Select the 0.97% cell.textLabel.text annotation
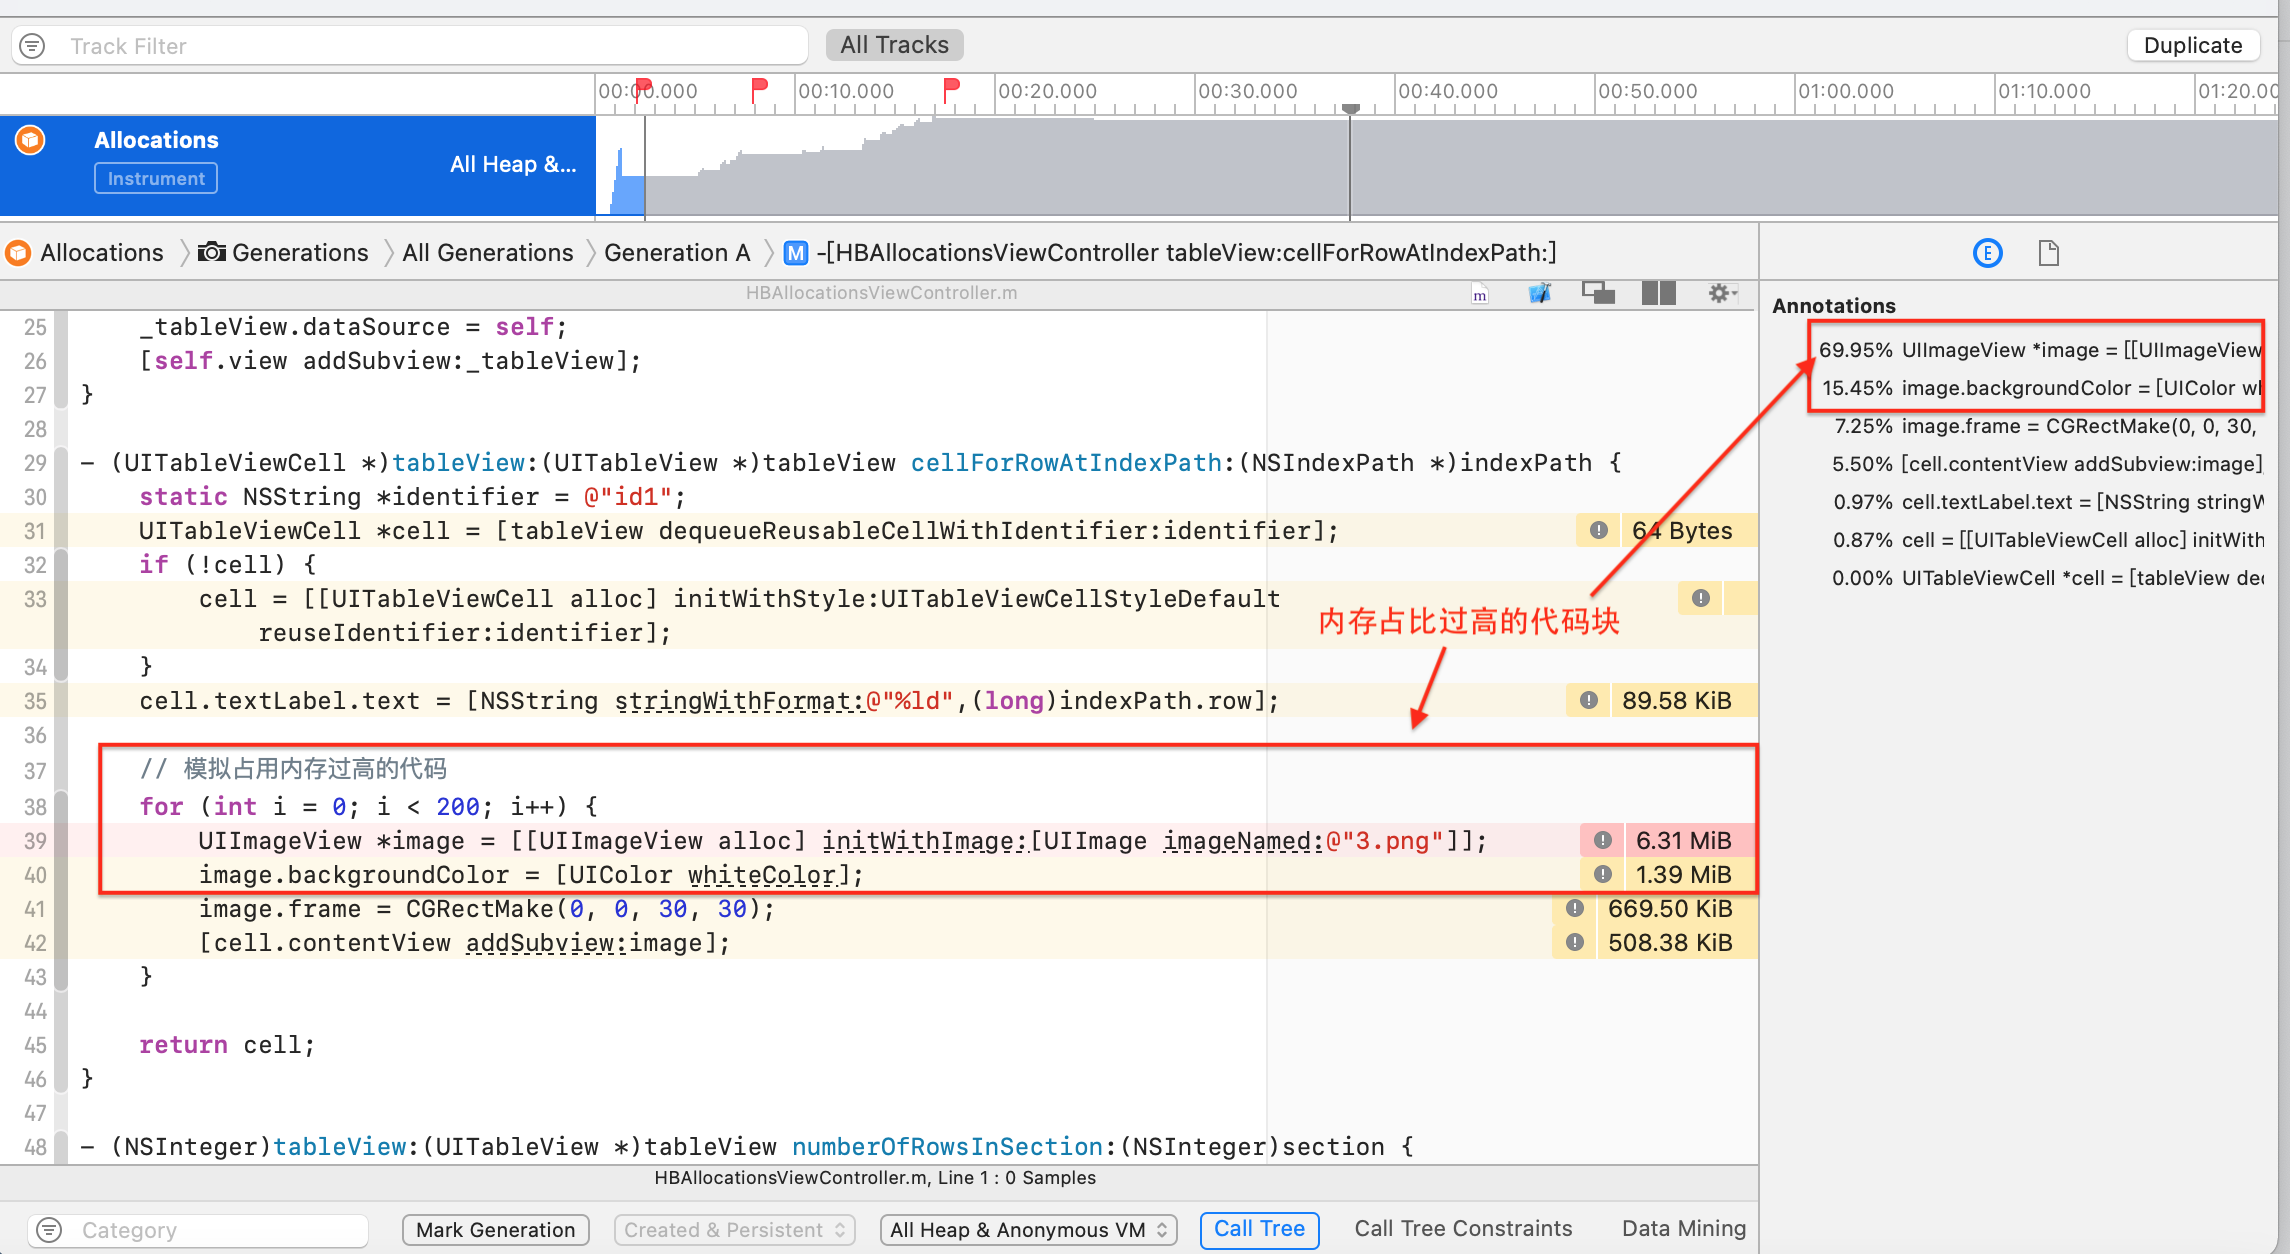 (x=2048, y=502)
